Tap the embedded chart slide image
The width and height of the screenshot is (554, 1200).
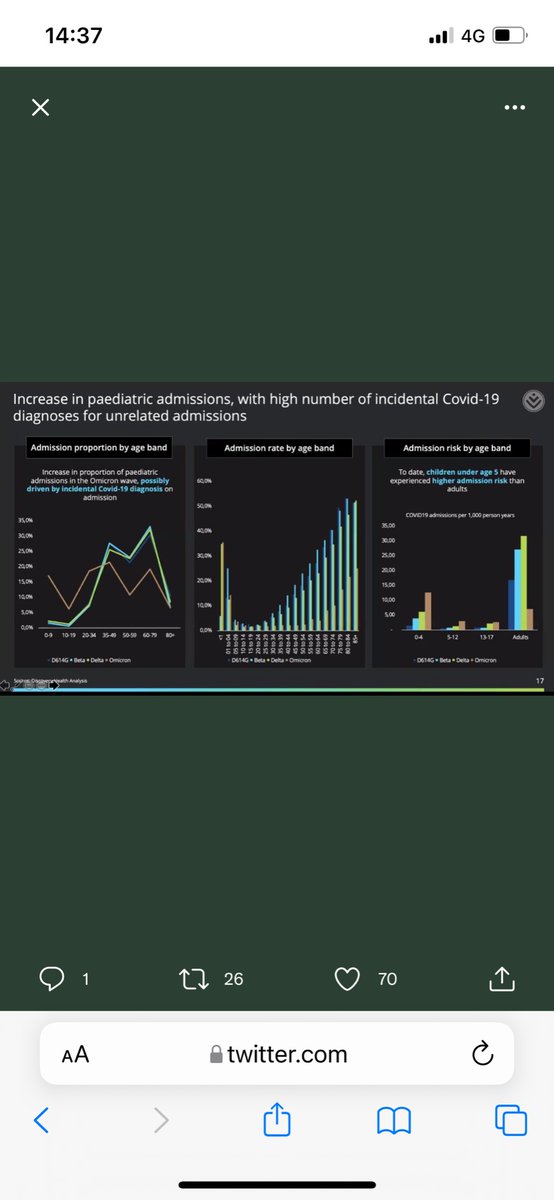[x=277, y=540]
